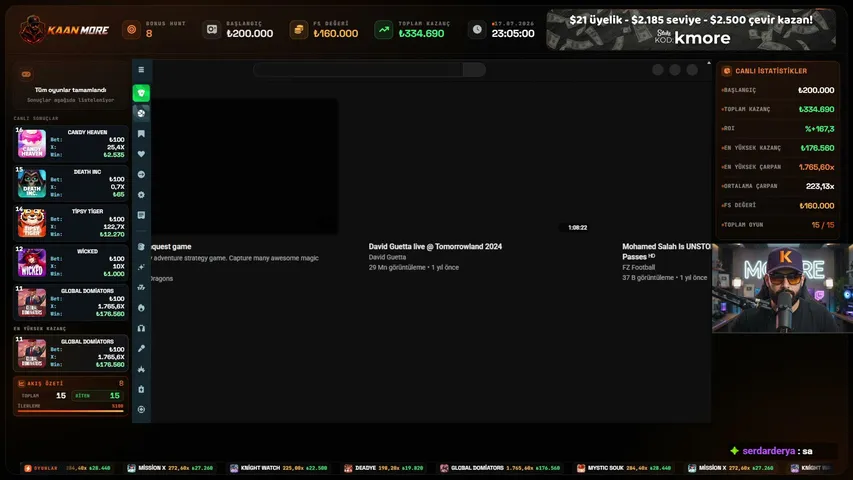Click the Akış Özeti header icon
The width and height of the screenshot is (853, 480).
tap(21, 383)
